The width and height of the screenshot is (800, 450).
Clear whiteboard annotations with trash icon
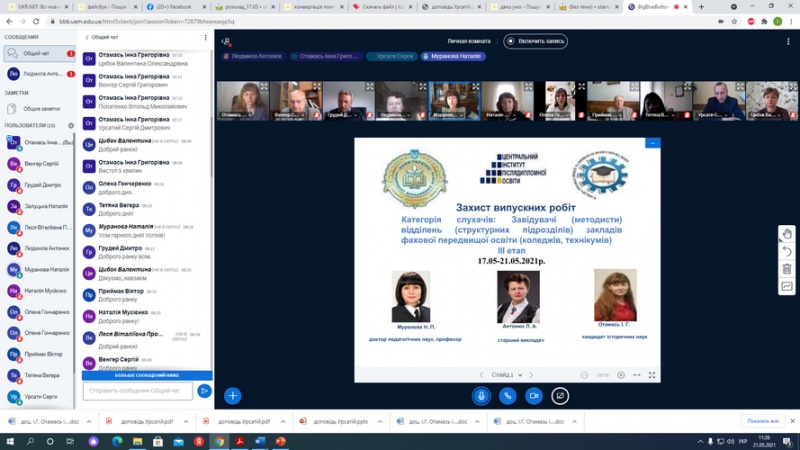pos(787,268)
